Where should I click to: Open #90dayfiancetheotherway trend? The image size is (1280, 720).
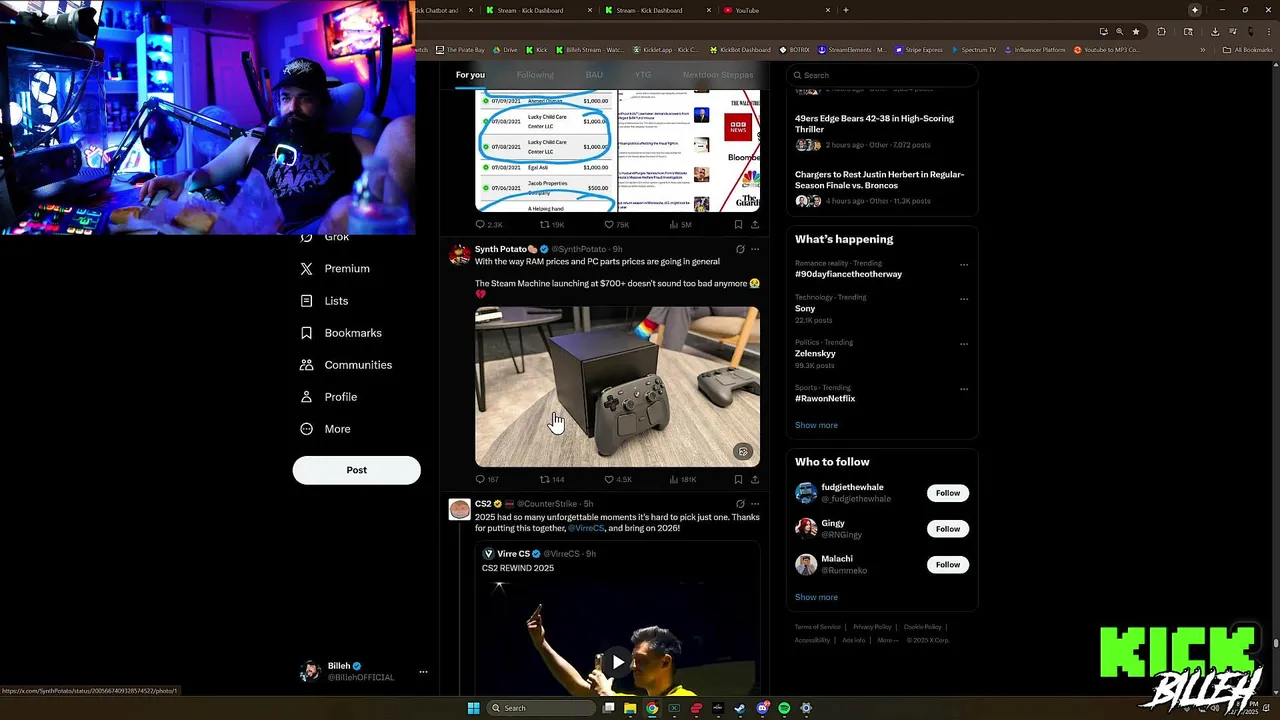(848, 274)
